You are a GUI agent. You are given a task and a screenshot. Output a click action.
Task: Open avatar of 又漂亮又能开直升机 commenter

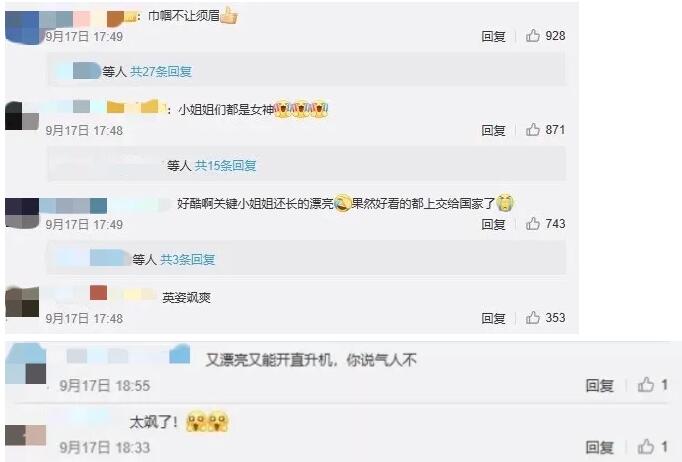[x=26, y=364]
